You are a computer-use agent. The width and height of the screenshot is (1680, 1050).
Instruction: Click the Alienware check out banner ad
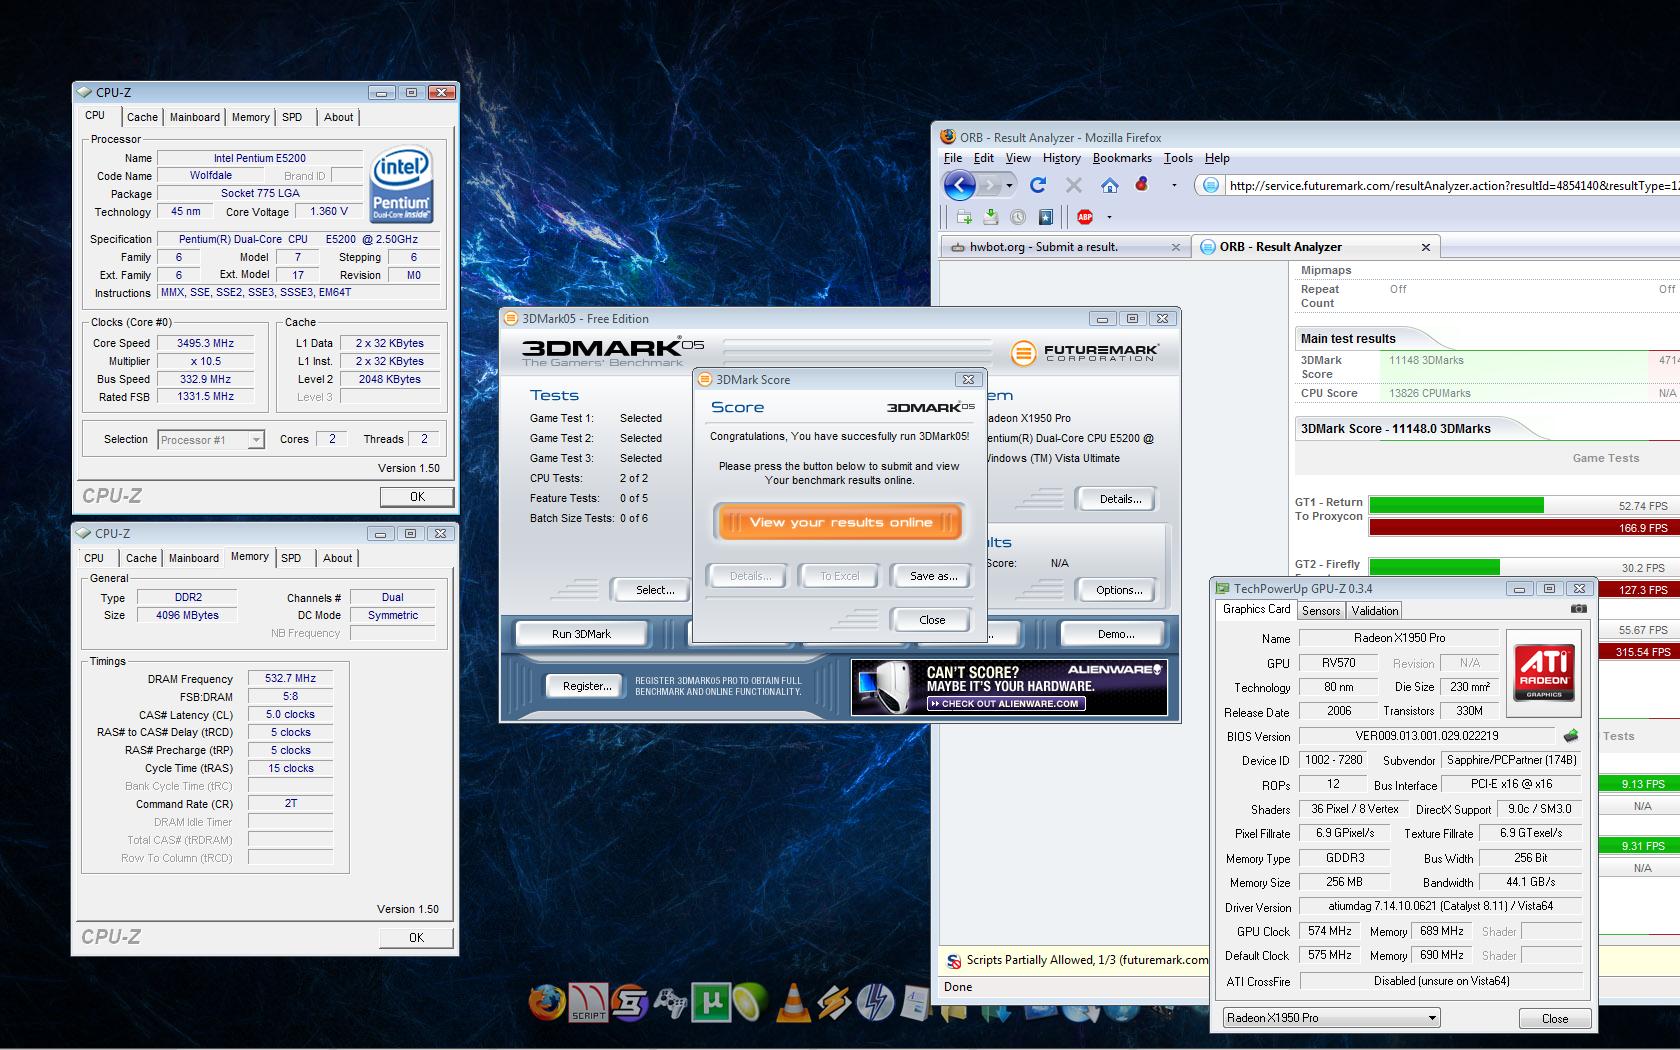1009,686
